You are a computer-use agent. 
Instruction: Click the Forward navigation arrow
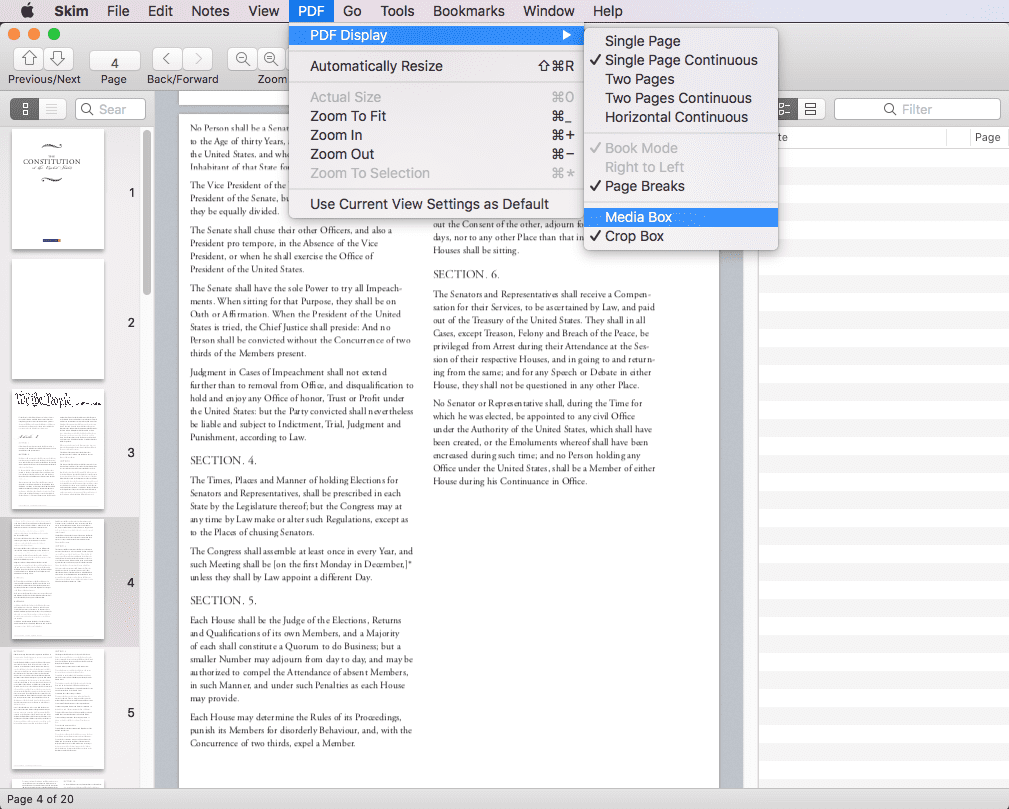click(199, 59)
